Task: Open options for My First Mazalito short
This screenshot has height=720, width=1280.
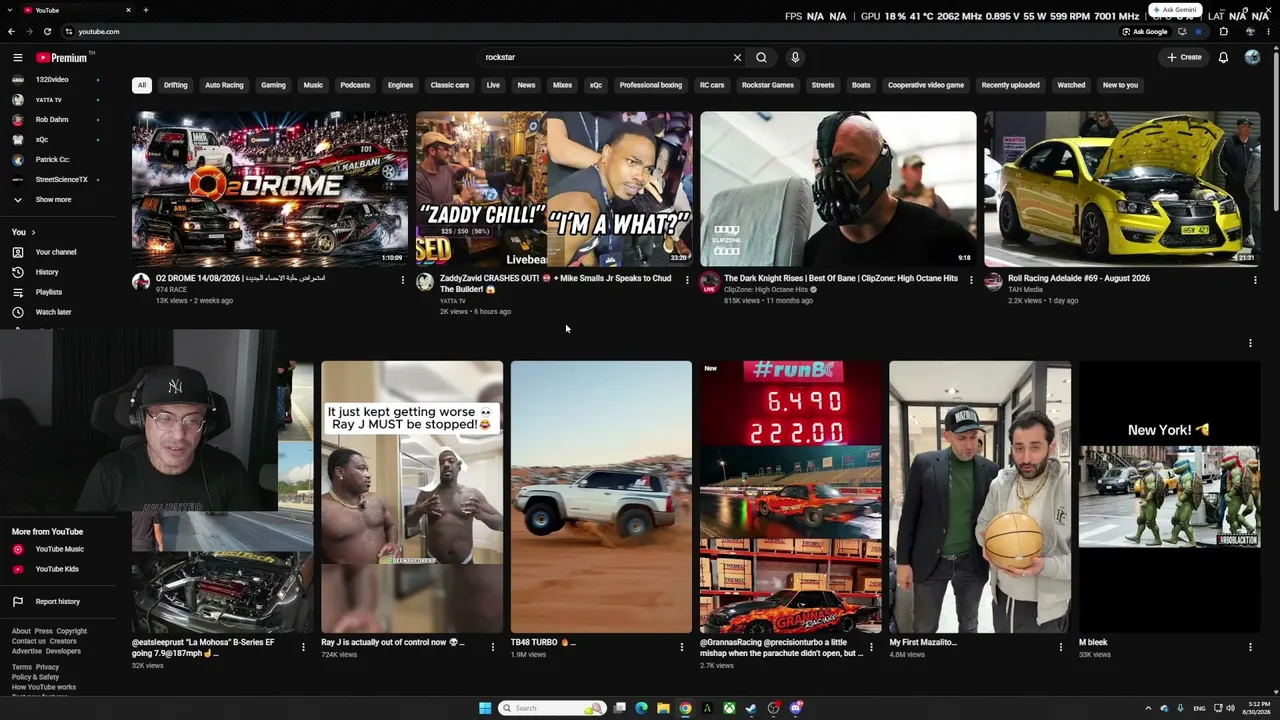Action: (x=1061, y=647)
